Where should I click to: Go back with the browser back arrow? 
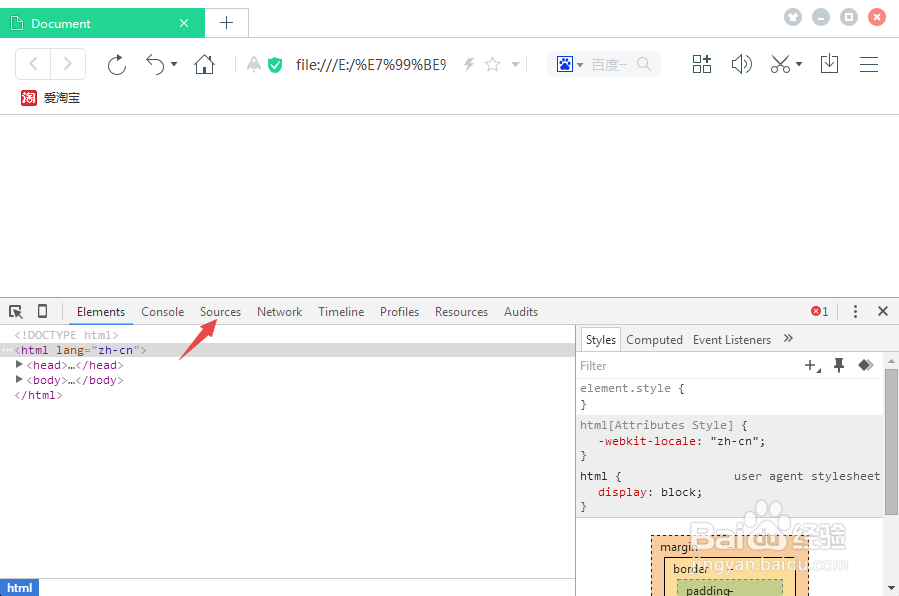[33, 64]
